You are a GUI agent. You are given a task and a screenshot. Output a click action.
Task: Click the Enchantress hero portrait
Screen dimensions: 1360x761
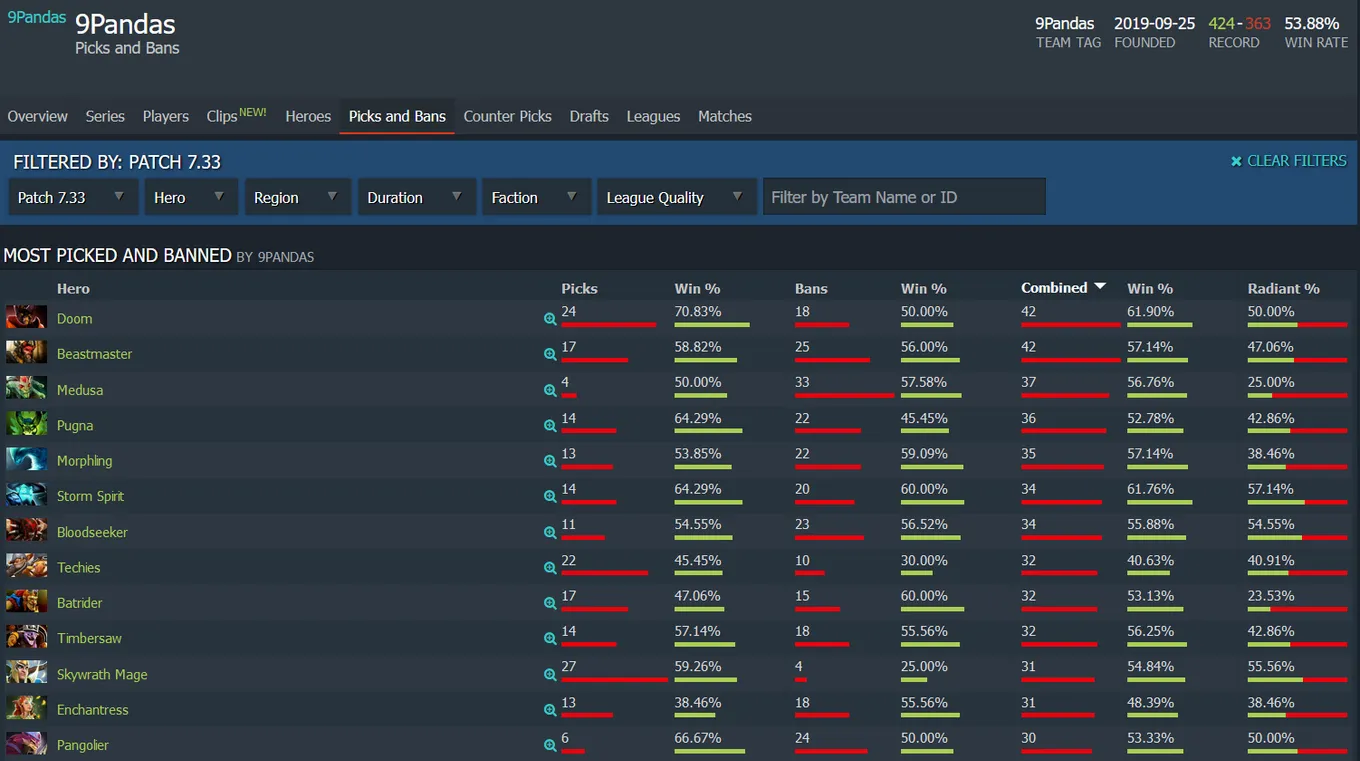26,708
